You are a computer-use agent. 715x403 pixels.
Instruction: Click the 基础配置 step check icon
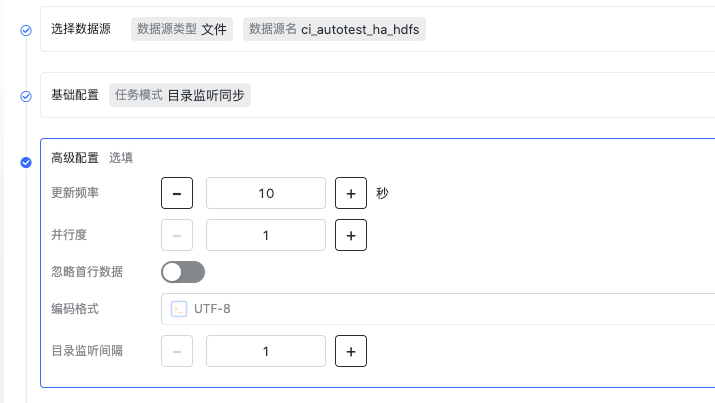pyautogui.click(x=26, y=96)
